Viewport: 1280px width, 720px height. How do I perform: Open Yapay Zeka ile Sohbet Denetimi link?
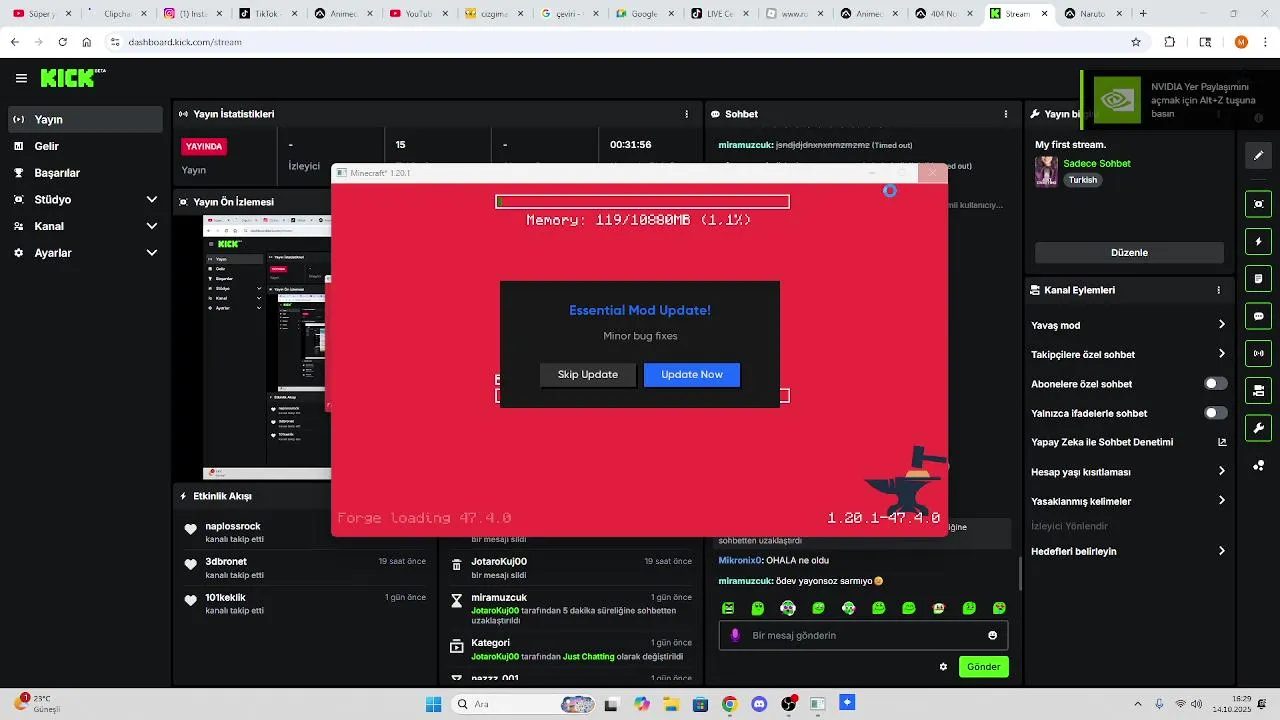pos(1129,442)
